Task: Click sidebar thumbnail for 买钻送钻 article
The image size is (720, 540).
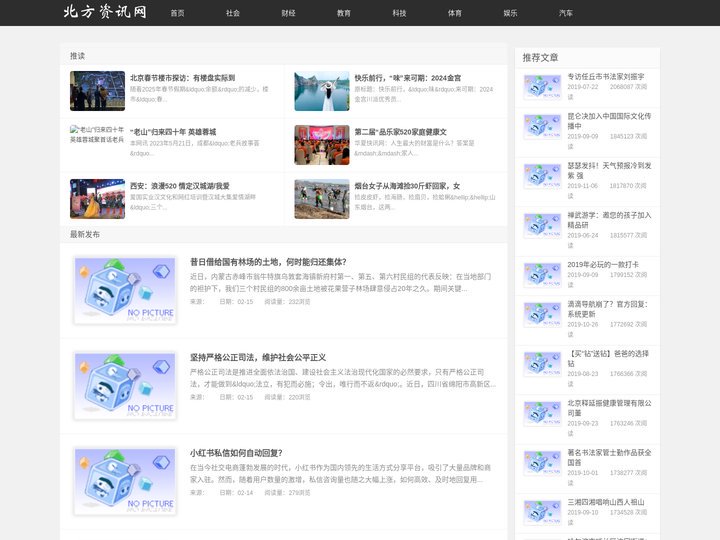Action: click(542, 364)
